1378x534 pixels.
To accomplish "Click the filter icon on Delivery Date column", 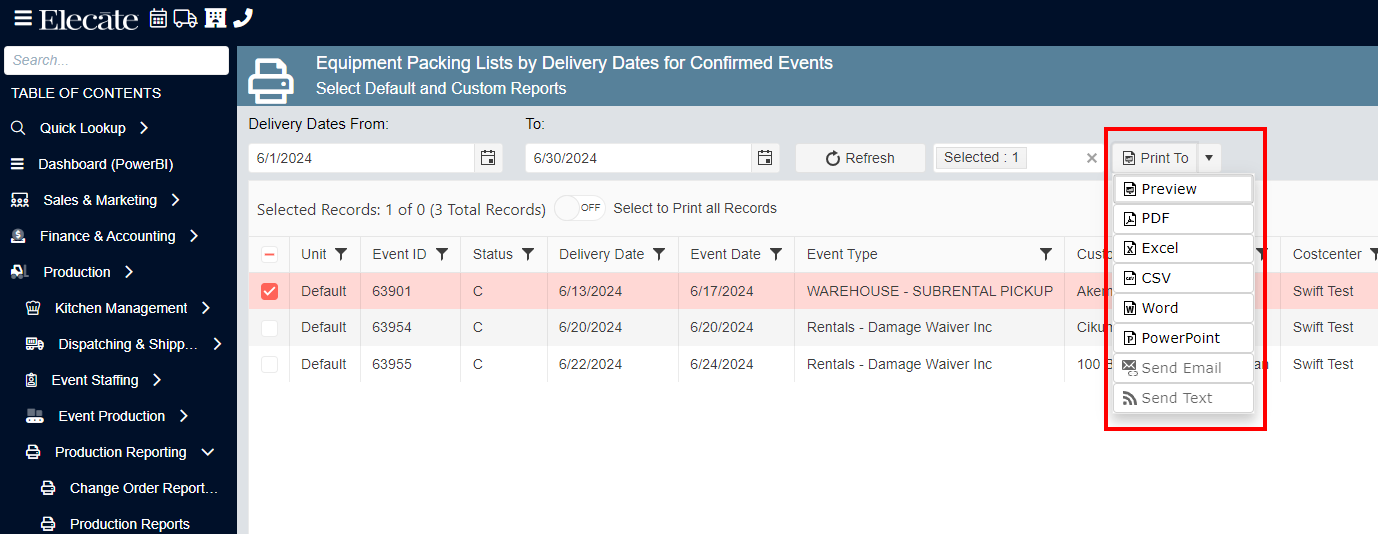I will pos(659,254).
